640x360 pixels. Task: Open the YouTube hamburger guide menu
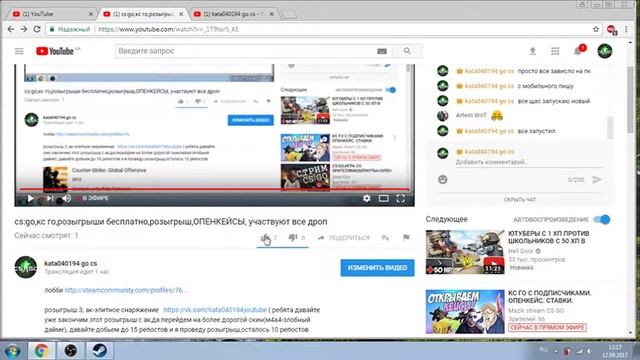[19, 51]
